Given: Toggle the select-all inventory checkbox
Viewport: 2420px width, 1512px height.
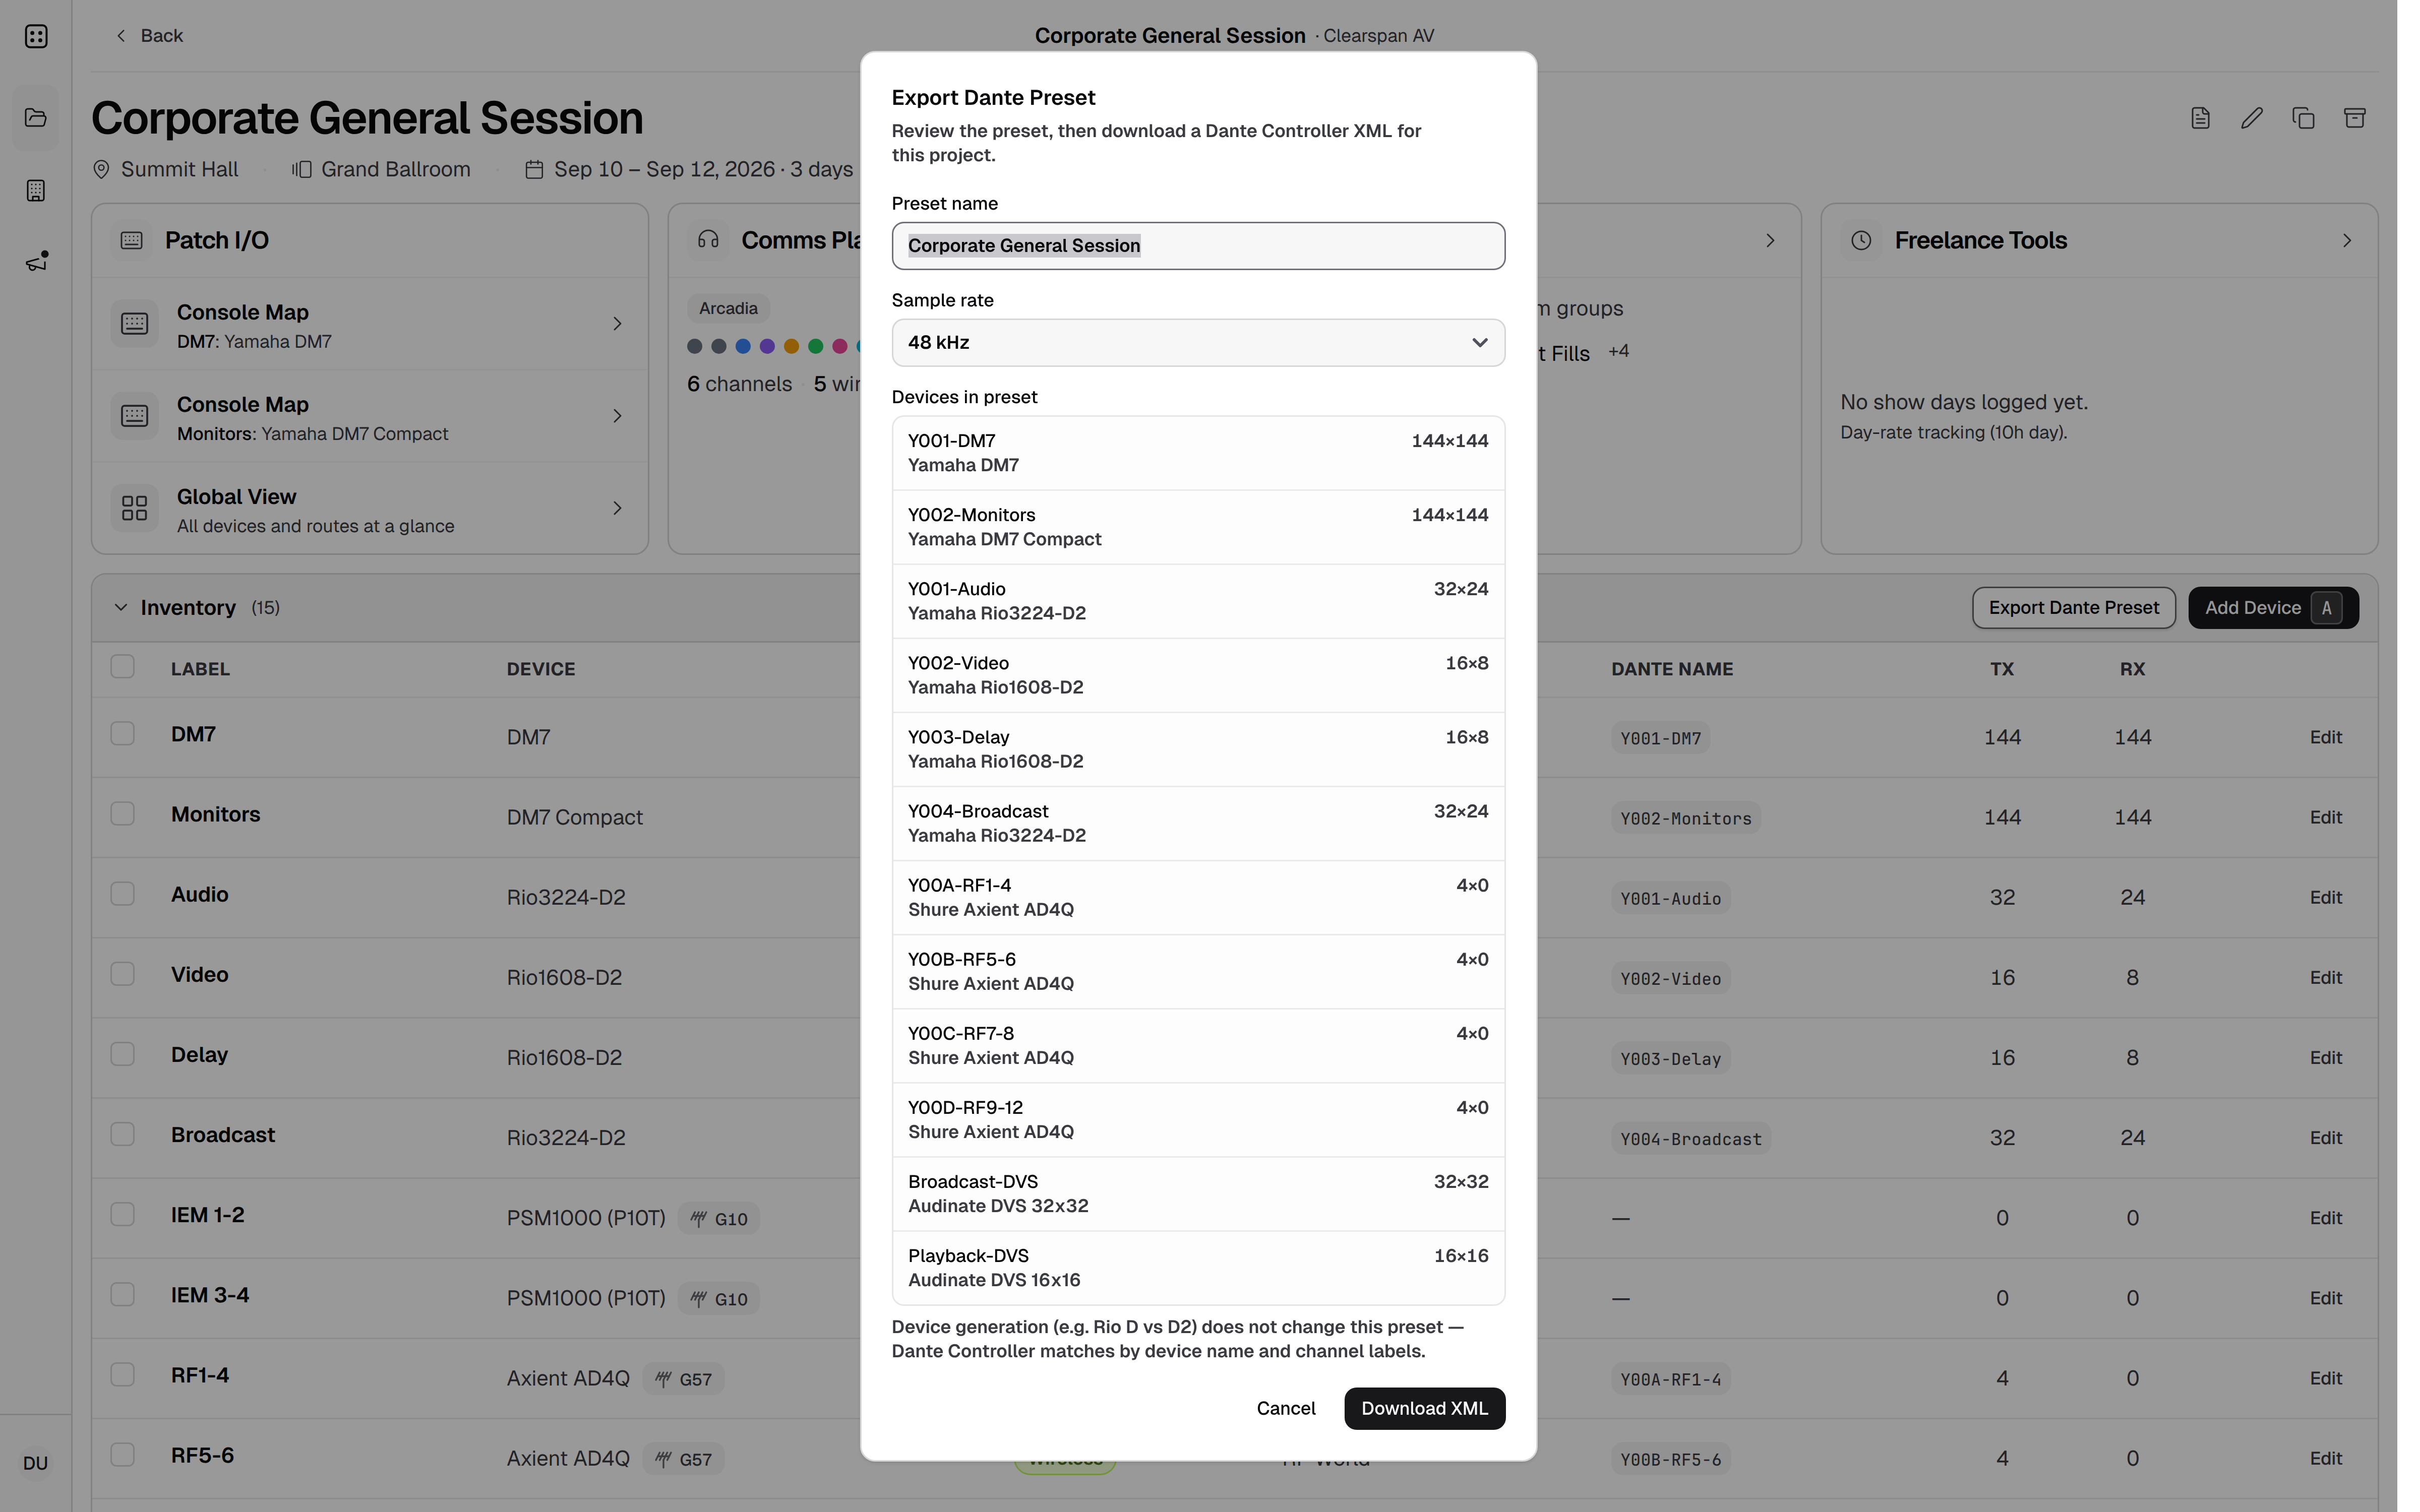Looking at the screenshot, I should pos(122,667).
